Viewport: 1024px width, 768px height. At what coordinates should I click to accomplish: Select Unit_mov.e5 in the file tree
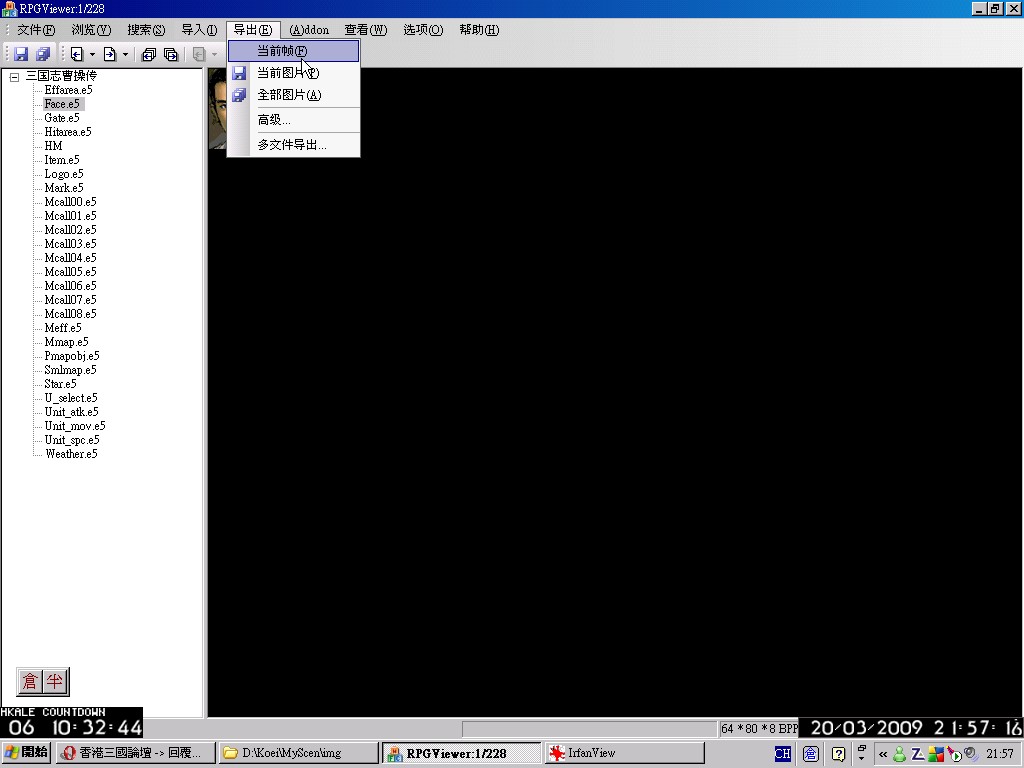click(x=74, y=426)
